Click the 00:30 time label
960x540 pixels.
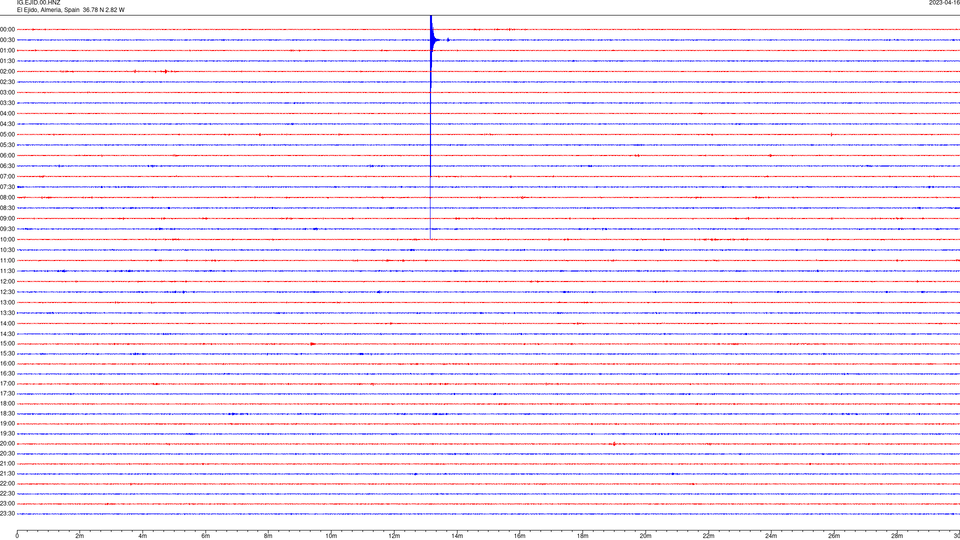pyautogui.click(x=7, y=40)
